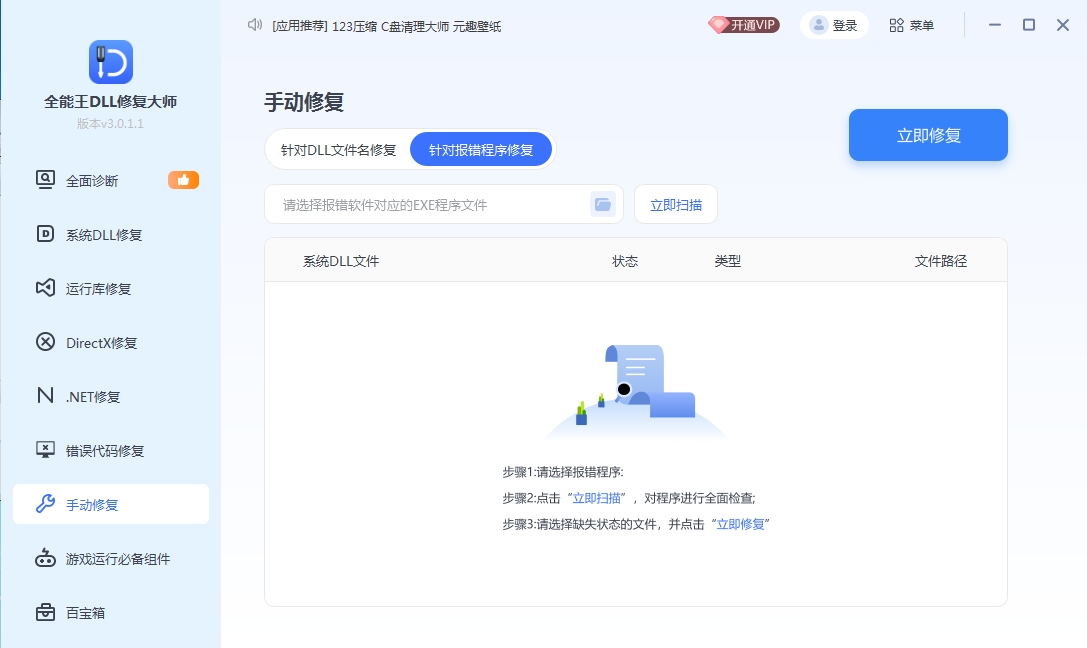This screenshot has width=1087, height=648.
Task: Open the .NET修复 section
Action: coord(92,397)
